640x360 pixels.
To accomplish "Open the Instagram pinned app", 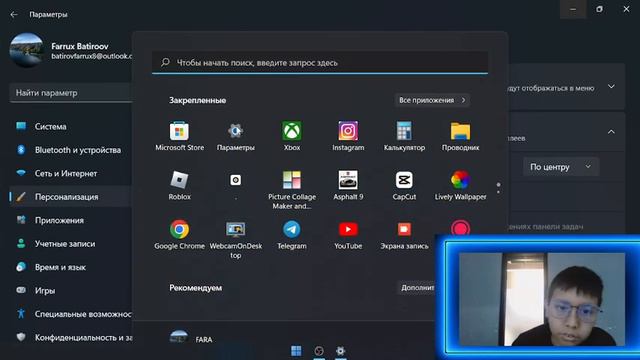I will pyautogui.click(x=348, y=136).
